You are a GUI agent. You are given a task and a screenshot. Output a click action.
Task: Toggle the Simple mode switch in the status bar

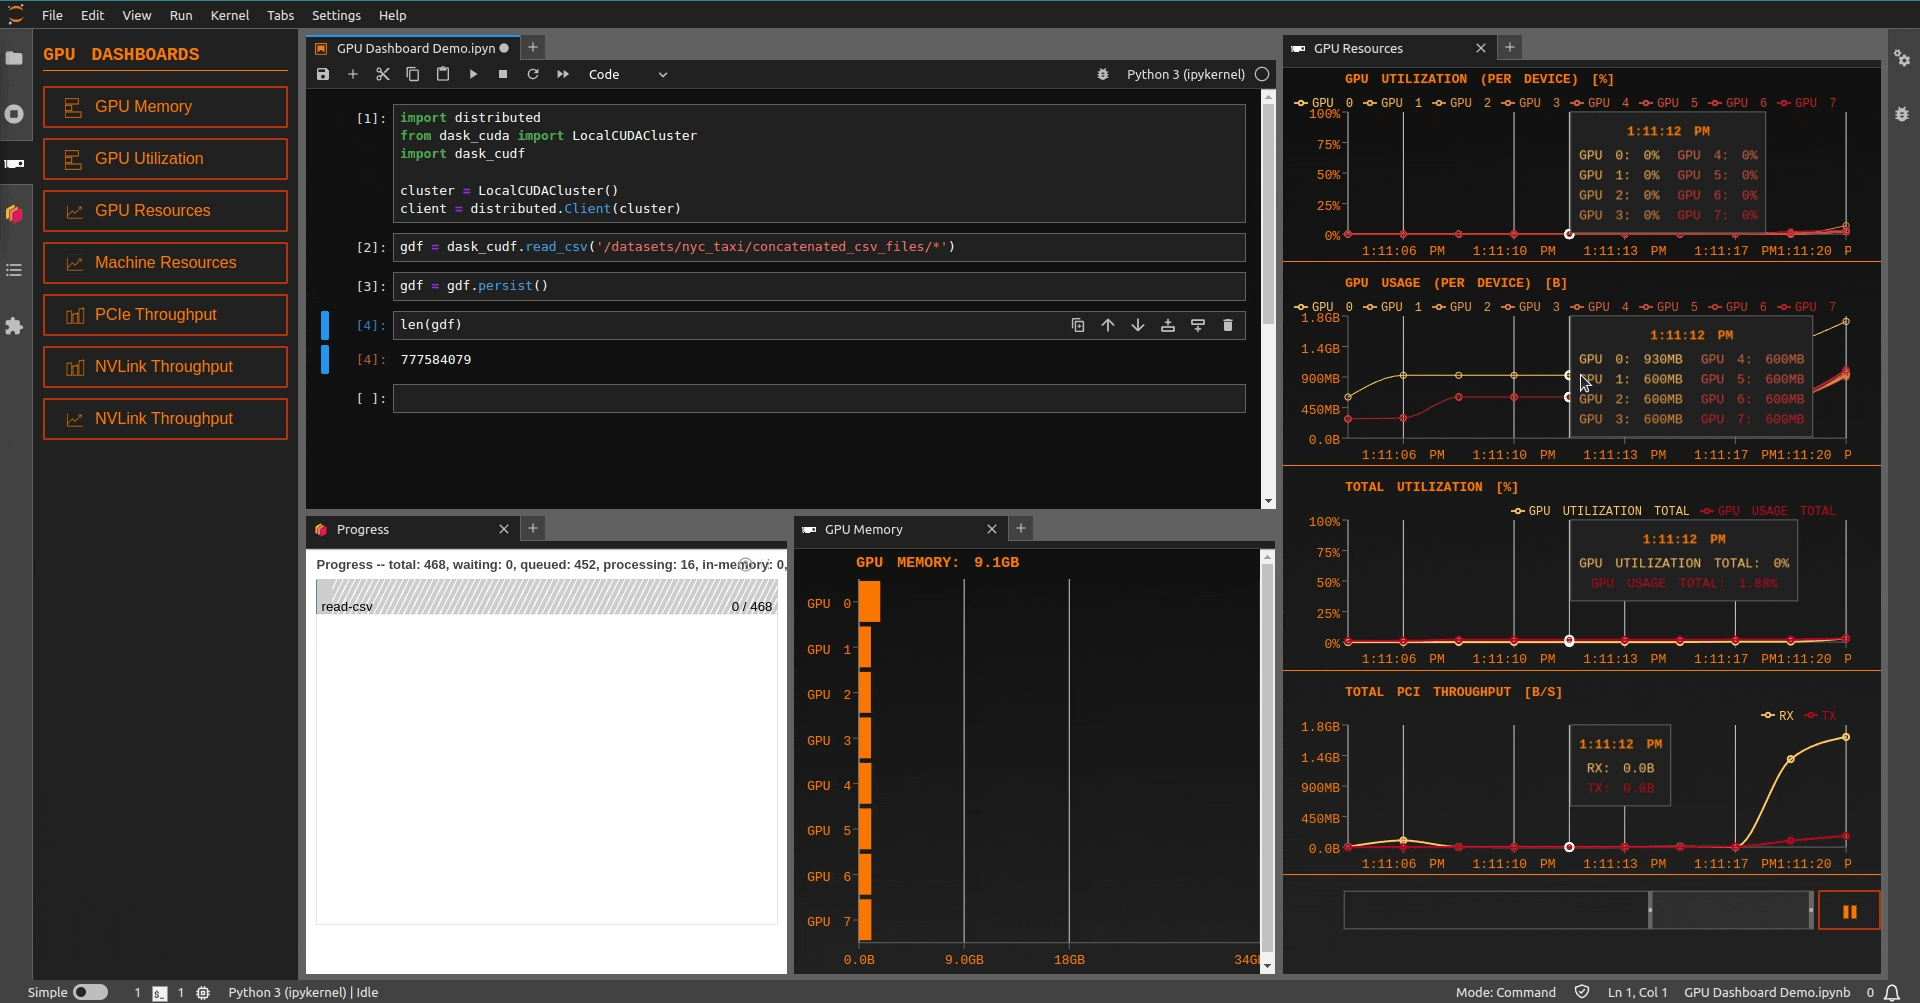coord(88,992)
